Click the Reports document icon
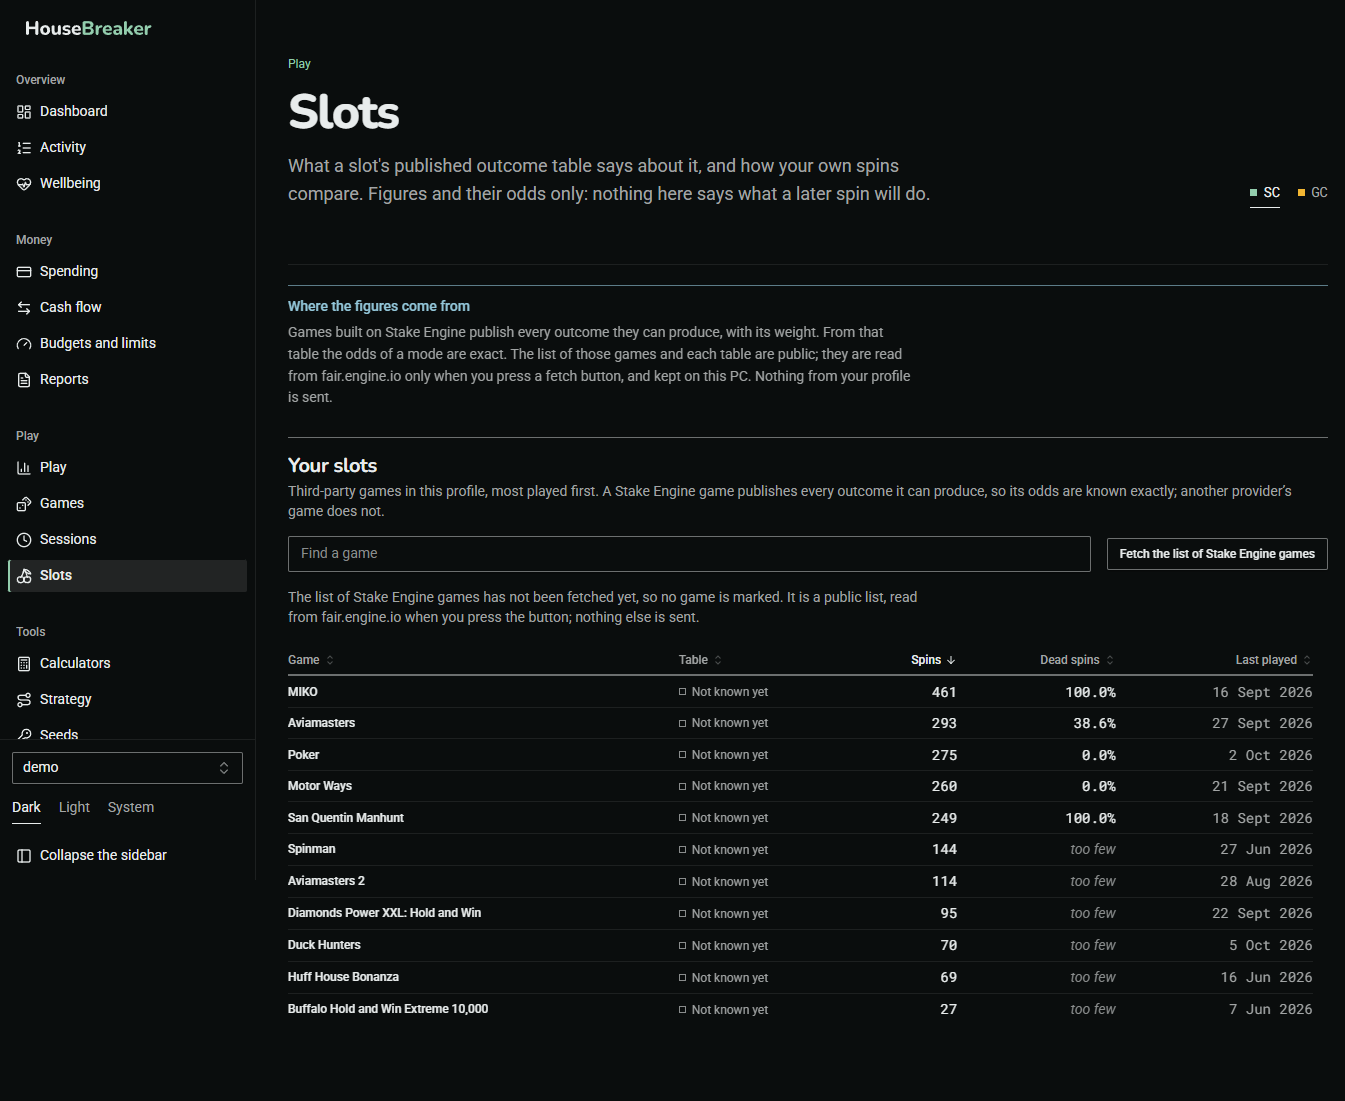 tap(24, 380)
